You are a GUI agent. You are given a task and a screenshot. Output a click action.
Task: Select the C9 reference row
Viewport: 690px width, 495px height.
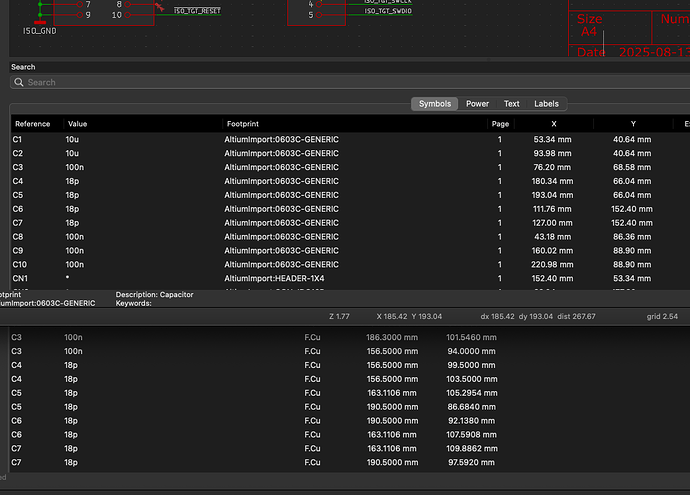pos(350,251)
